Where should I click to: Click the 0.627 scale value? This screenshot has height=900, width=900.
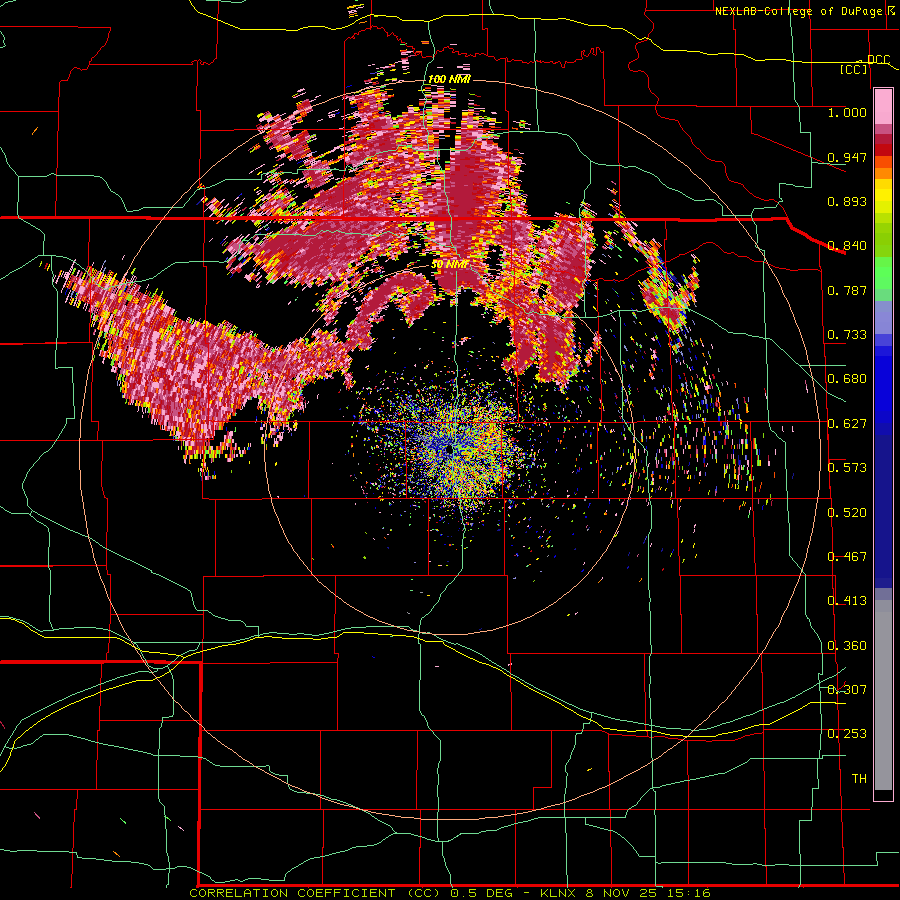847,424
